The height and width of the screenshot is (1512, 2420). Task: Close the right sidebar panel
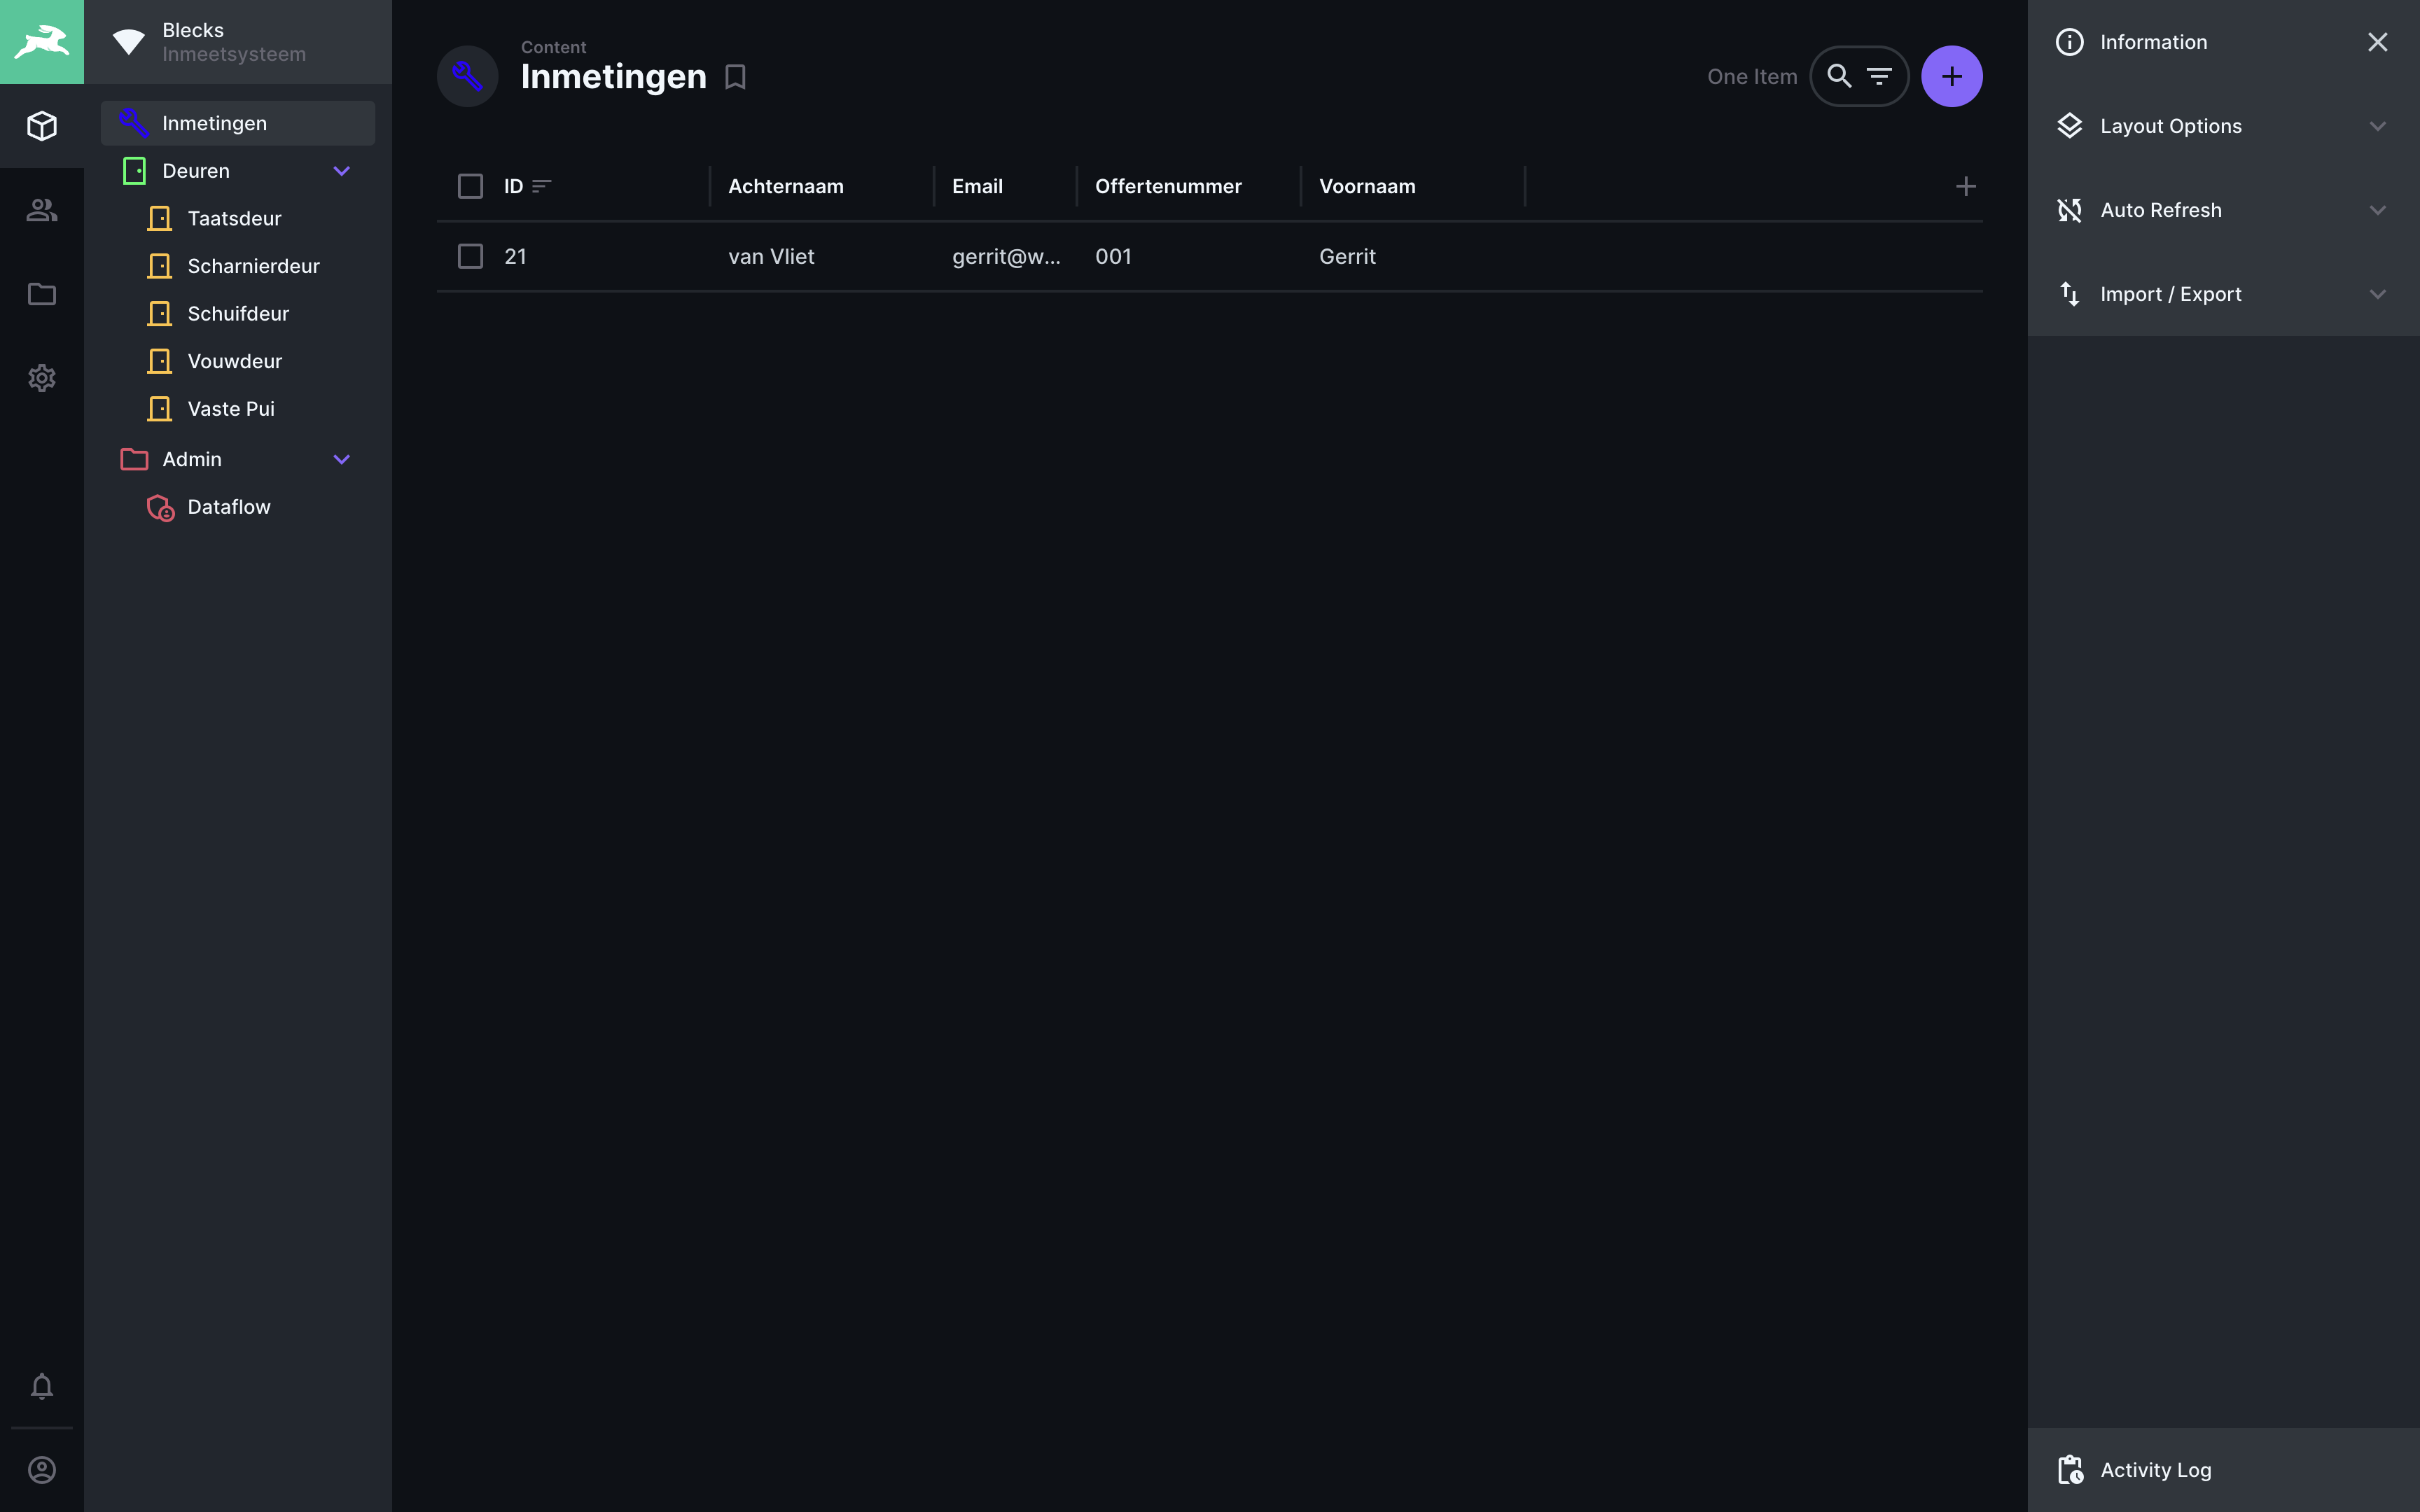coord(2377,42)
